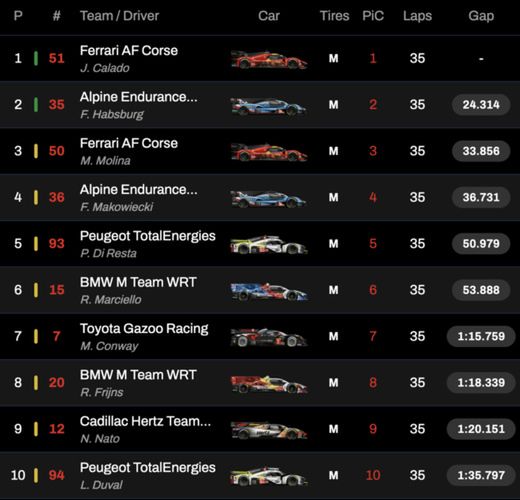Click the red Ferrari #51 car image
The image size is (520, 500).
[269, 60]
